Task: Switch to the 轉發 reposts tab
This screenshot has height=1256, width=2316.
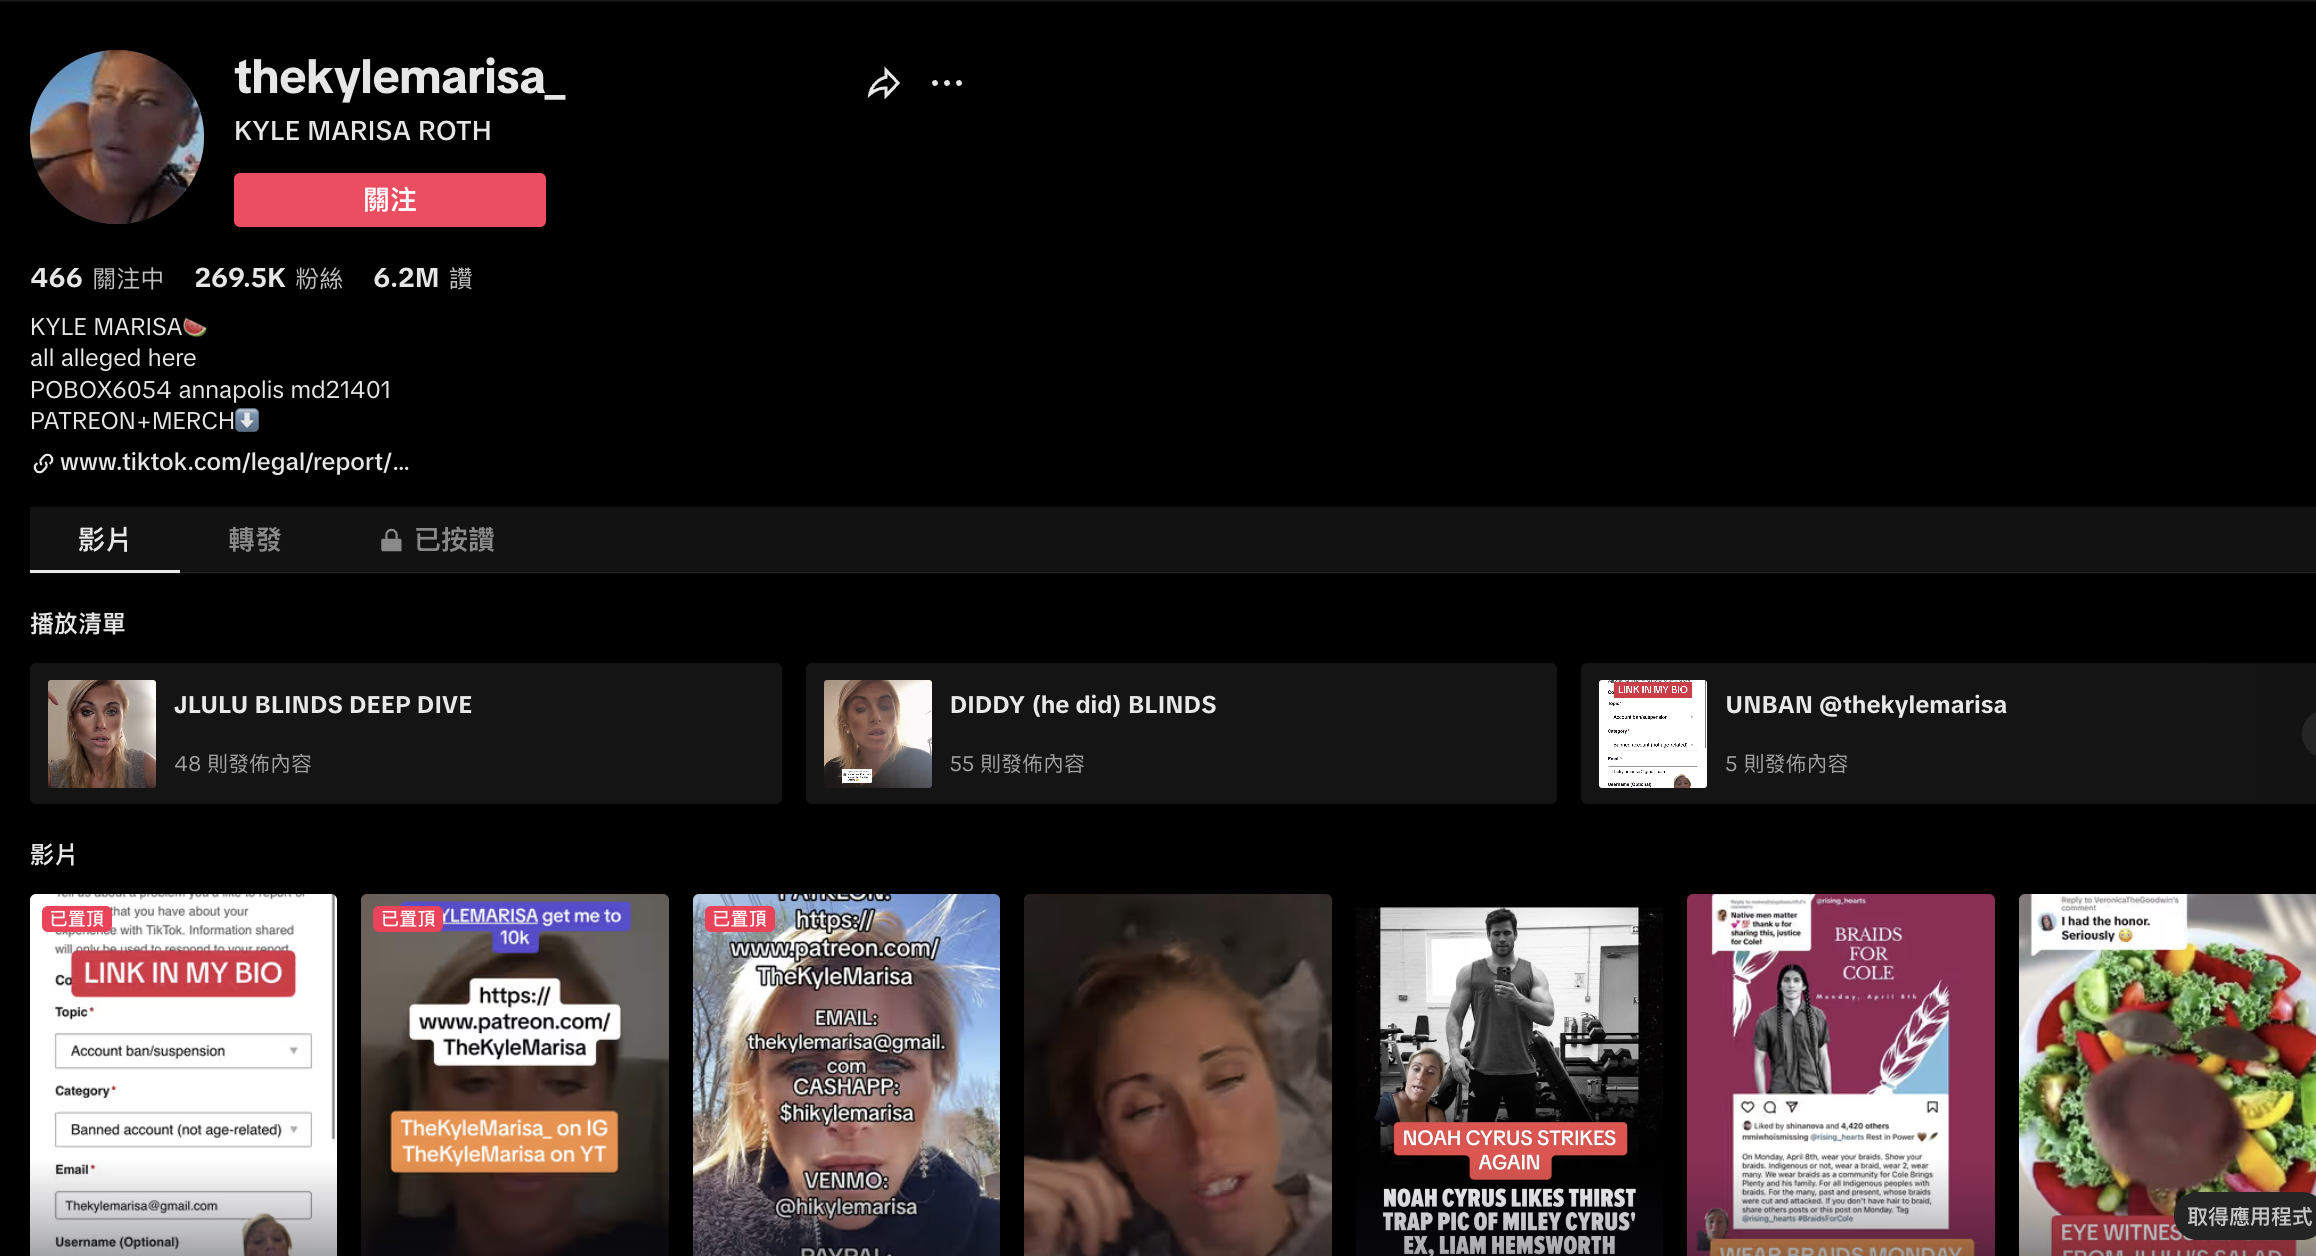Action: (255, 540)
